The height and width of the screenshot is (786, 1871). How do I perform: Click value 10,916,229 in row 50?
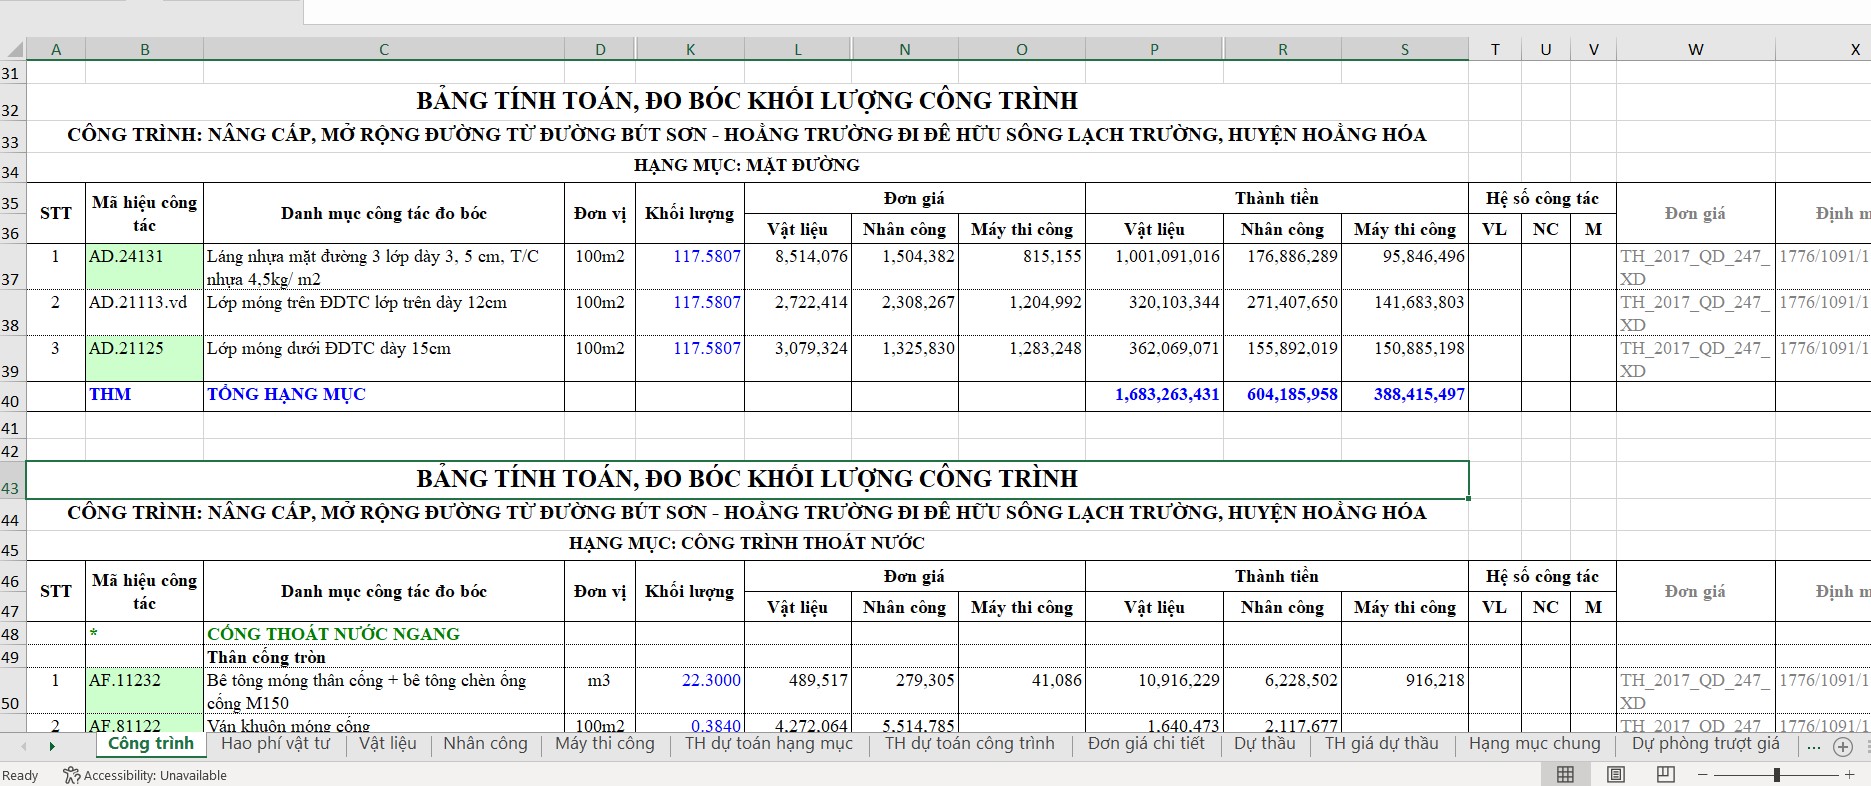pos(1155,691)
